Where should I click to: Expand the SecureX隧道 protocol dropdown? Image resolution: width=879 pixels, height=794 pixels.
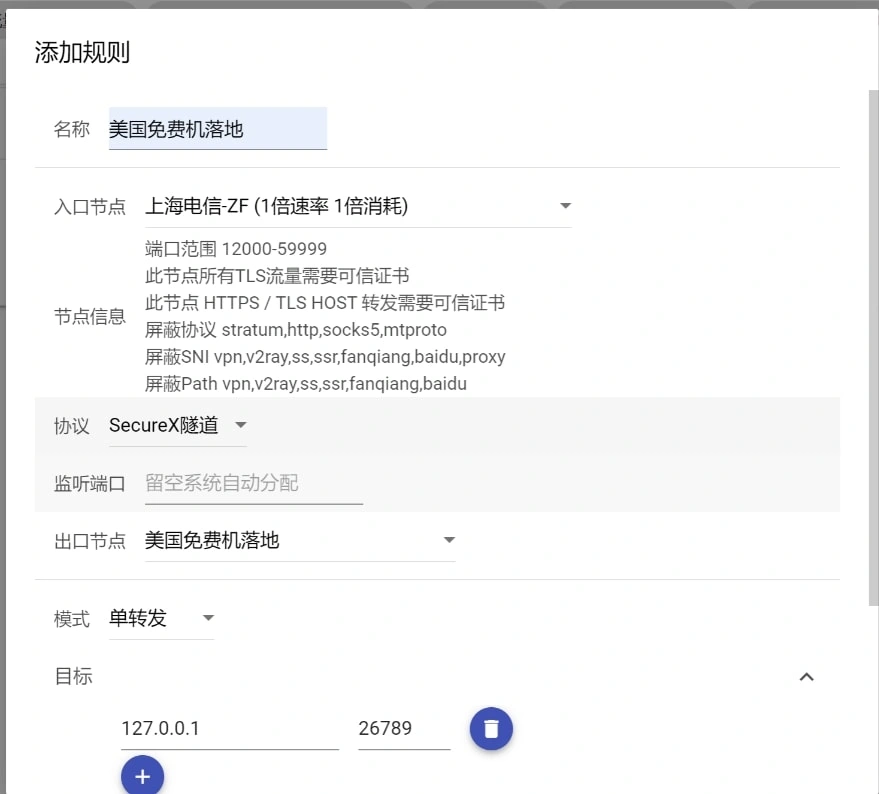click(239, 426)
